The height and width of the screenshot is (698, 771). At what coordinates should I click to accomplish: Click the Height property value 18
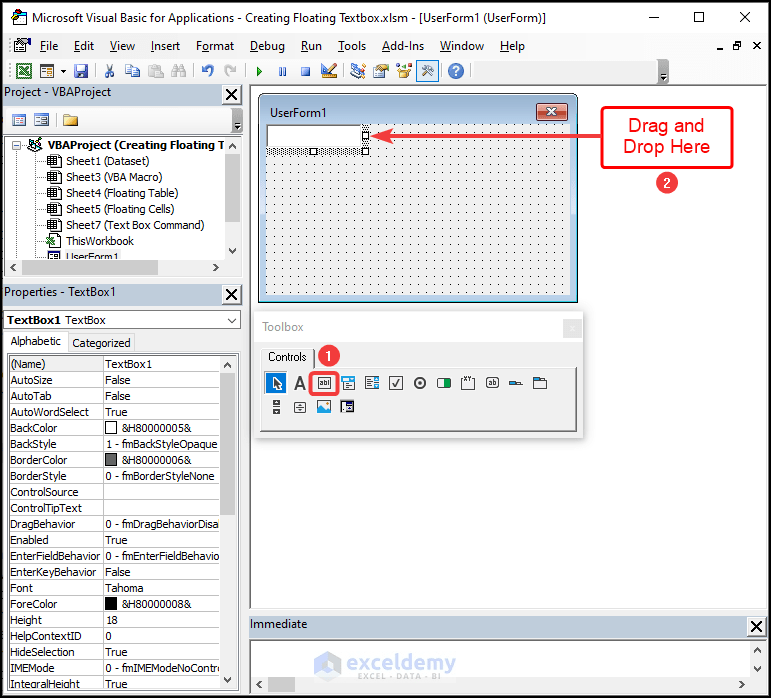[x=161, y=620]
